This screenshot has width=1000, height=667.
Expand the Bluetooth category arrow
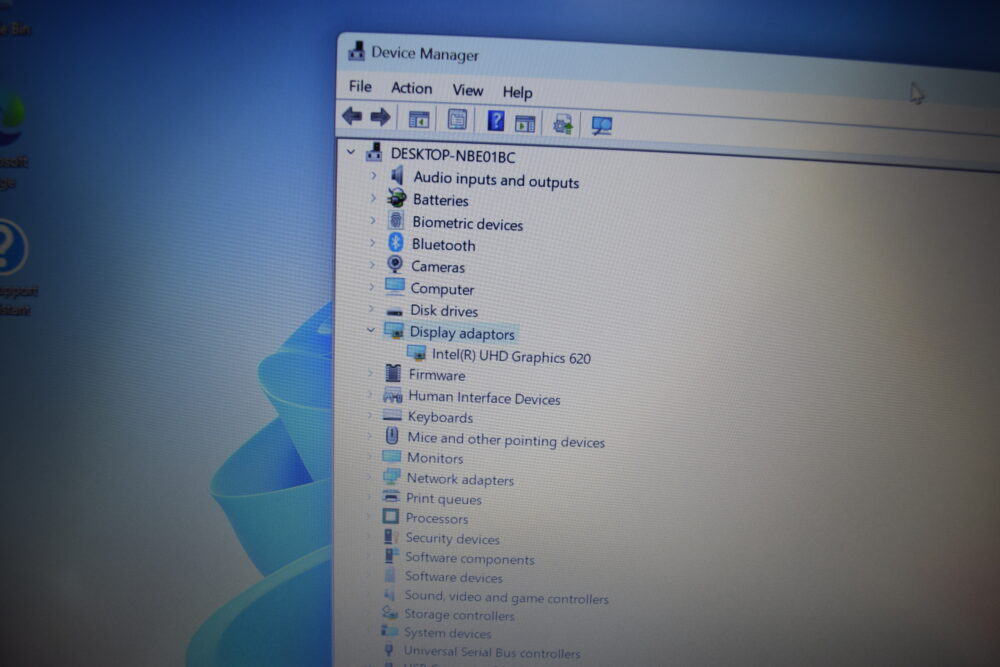(372, 243)
